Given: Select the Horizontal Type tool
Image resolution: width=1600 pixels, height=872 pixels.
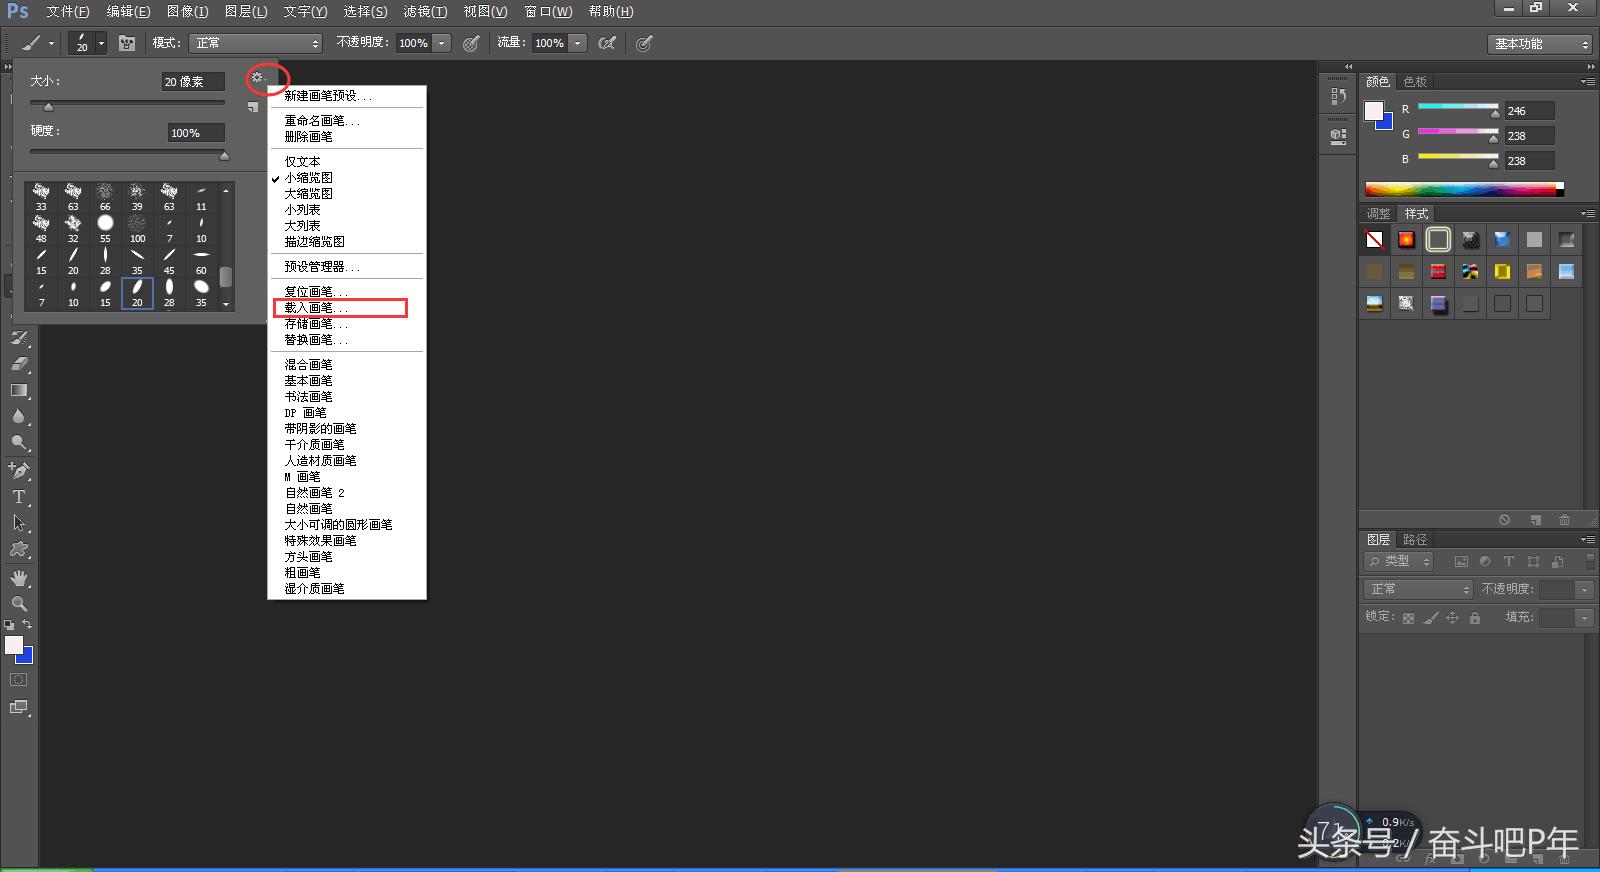Looking at the screenshot, I should click(19, 497).
